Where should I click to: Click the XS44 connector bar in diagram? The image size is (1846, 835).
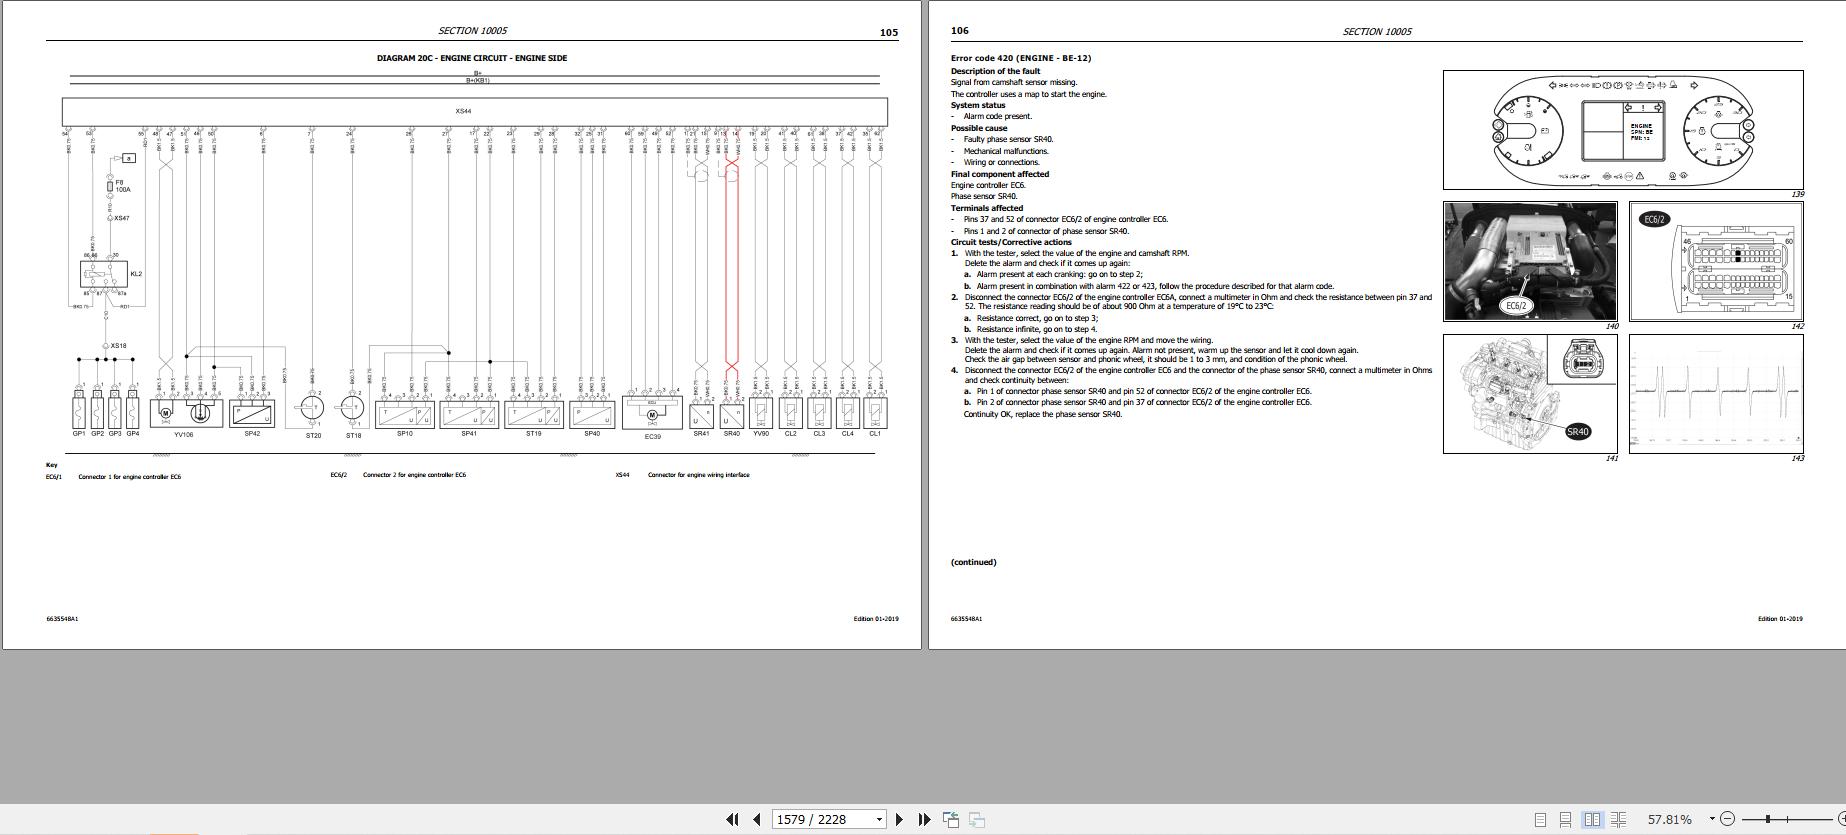point(475,111)
